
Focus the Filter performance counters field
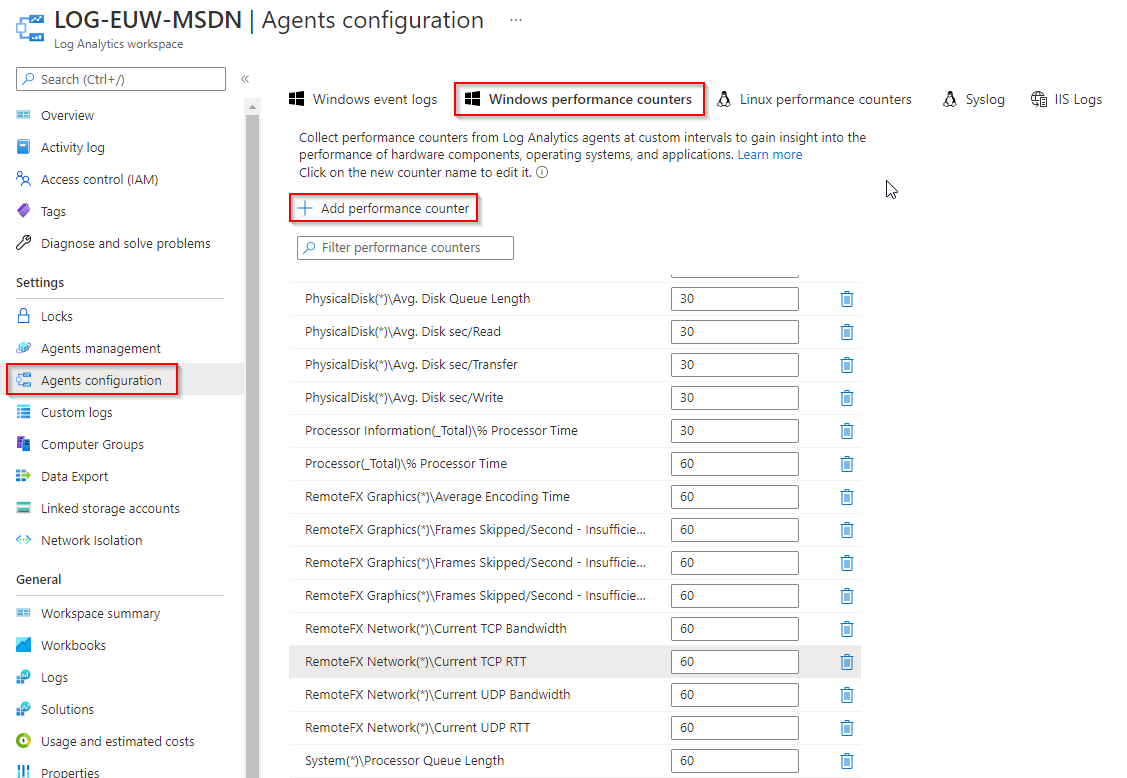pos(405,248)
